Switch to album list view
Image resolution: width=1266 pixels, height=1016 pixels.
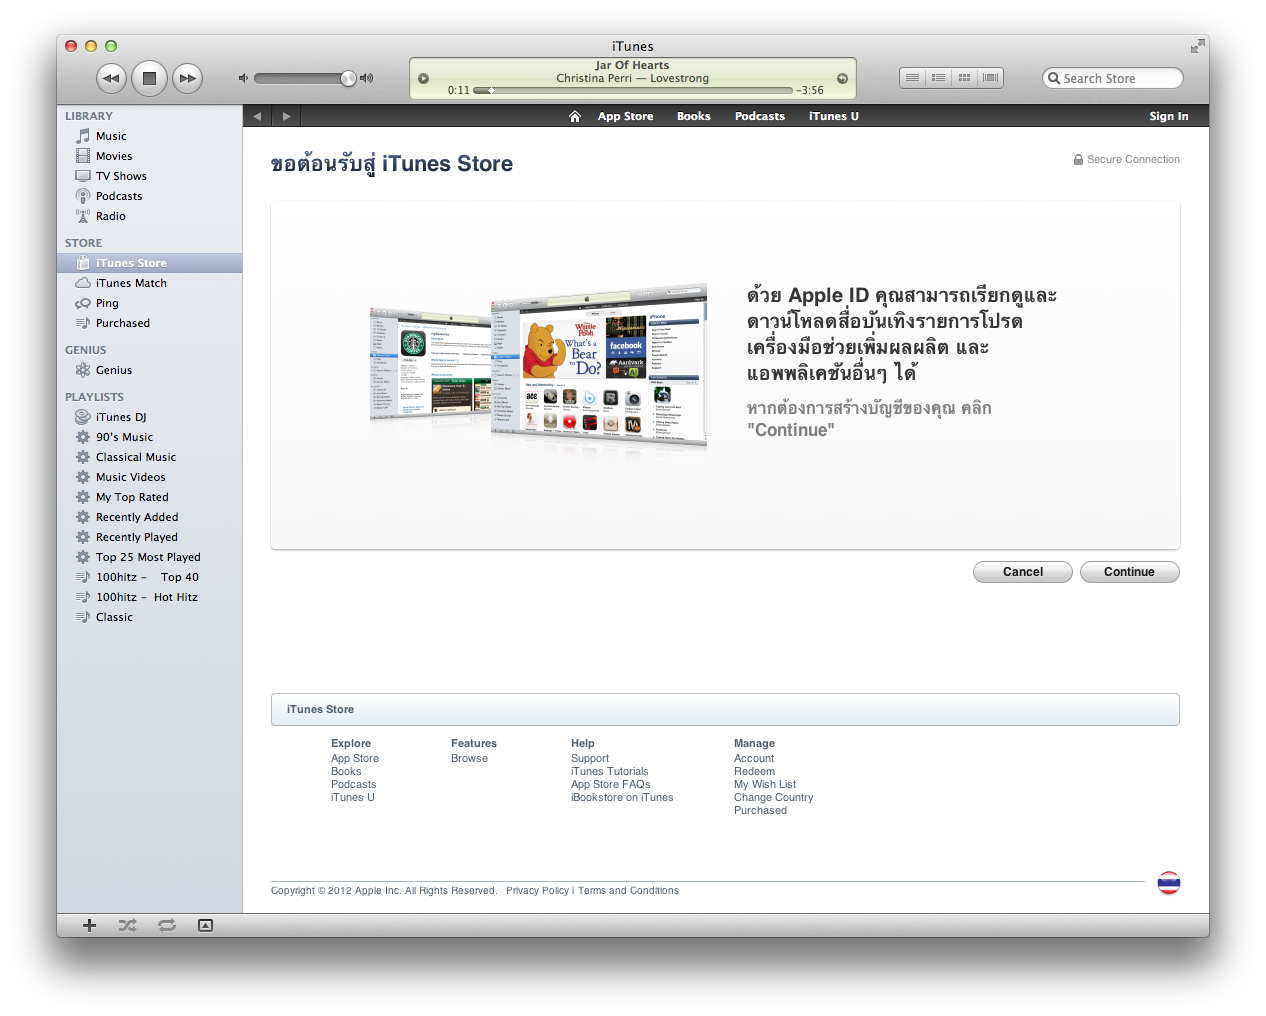pyautogui.click(x=938, y=78)
